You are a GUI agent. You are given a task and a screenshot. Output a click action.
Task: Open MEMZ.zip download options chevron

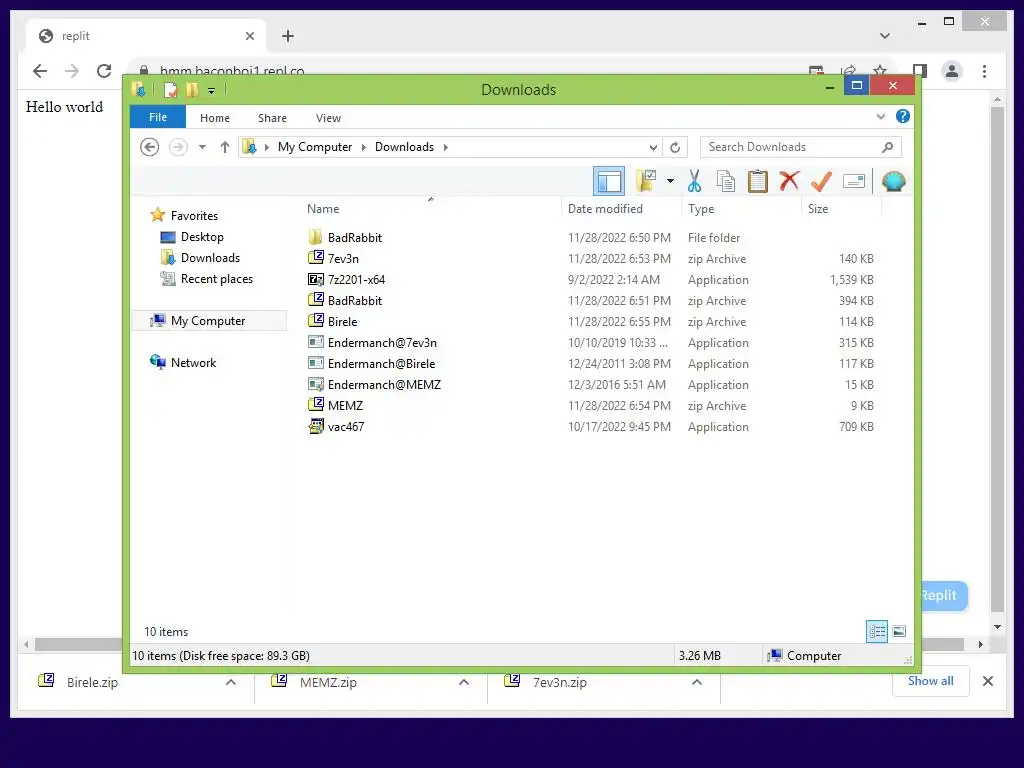point(464,682)
